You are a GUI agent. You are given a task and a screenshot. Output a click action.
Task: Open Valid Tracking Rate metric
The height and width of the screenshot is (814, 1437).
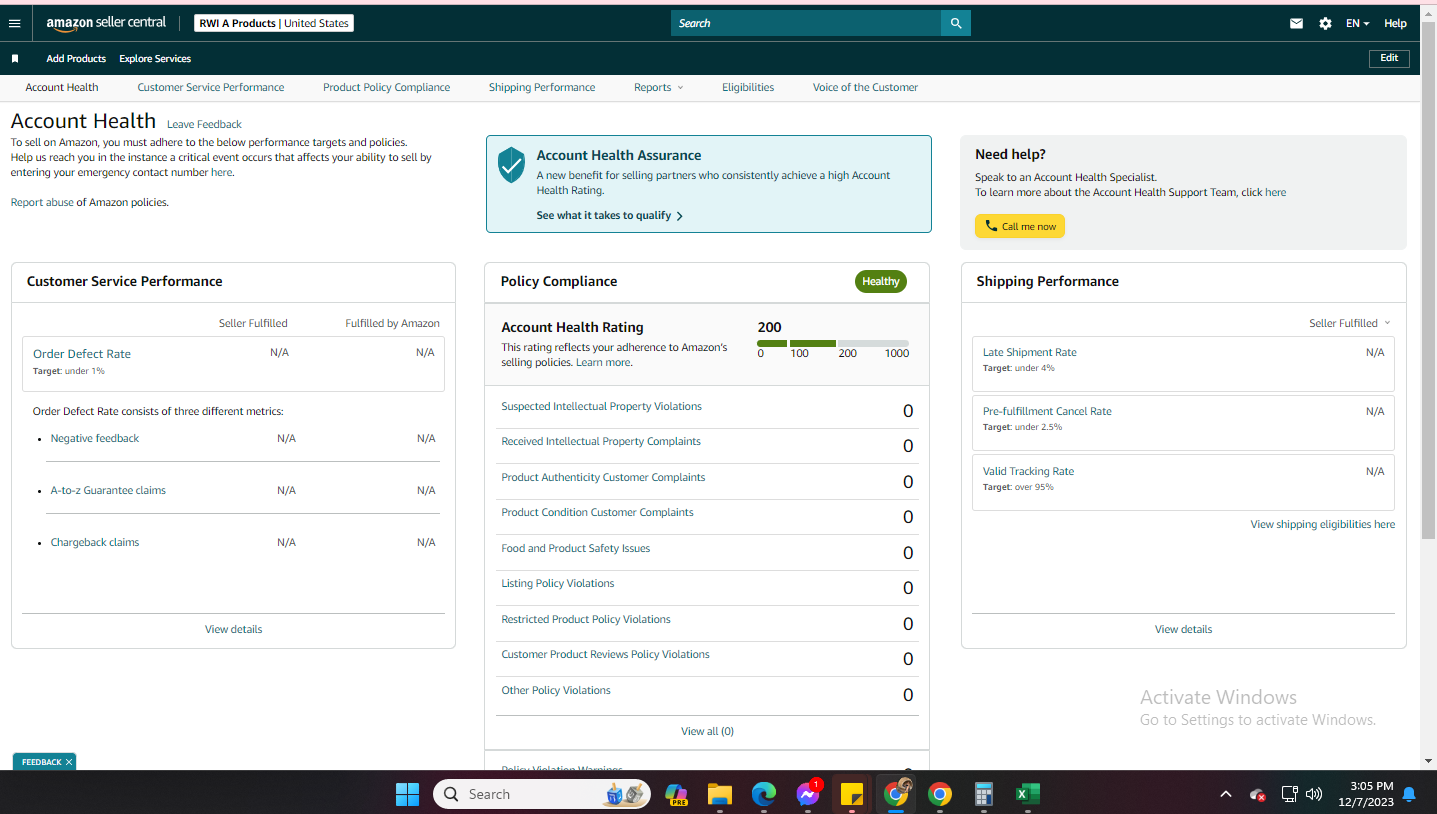tap(1028, 471)
